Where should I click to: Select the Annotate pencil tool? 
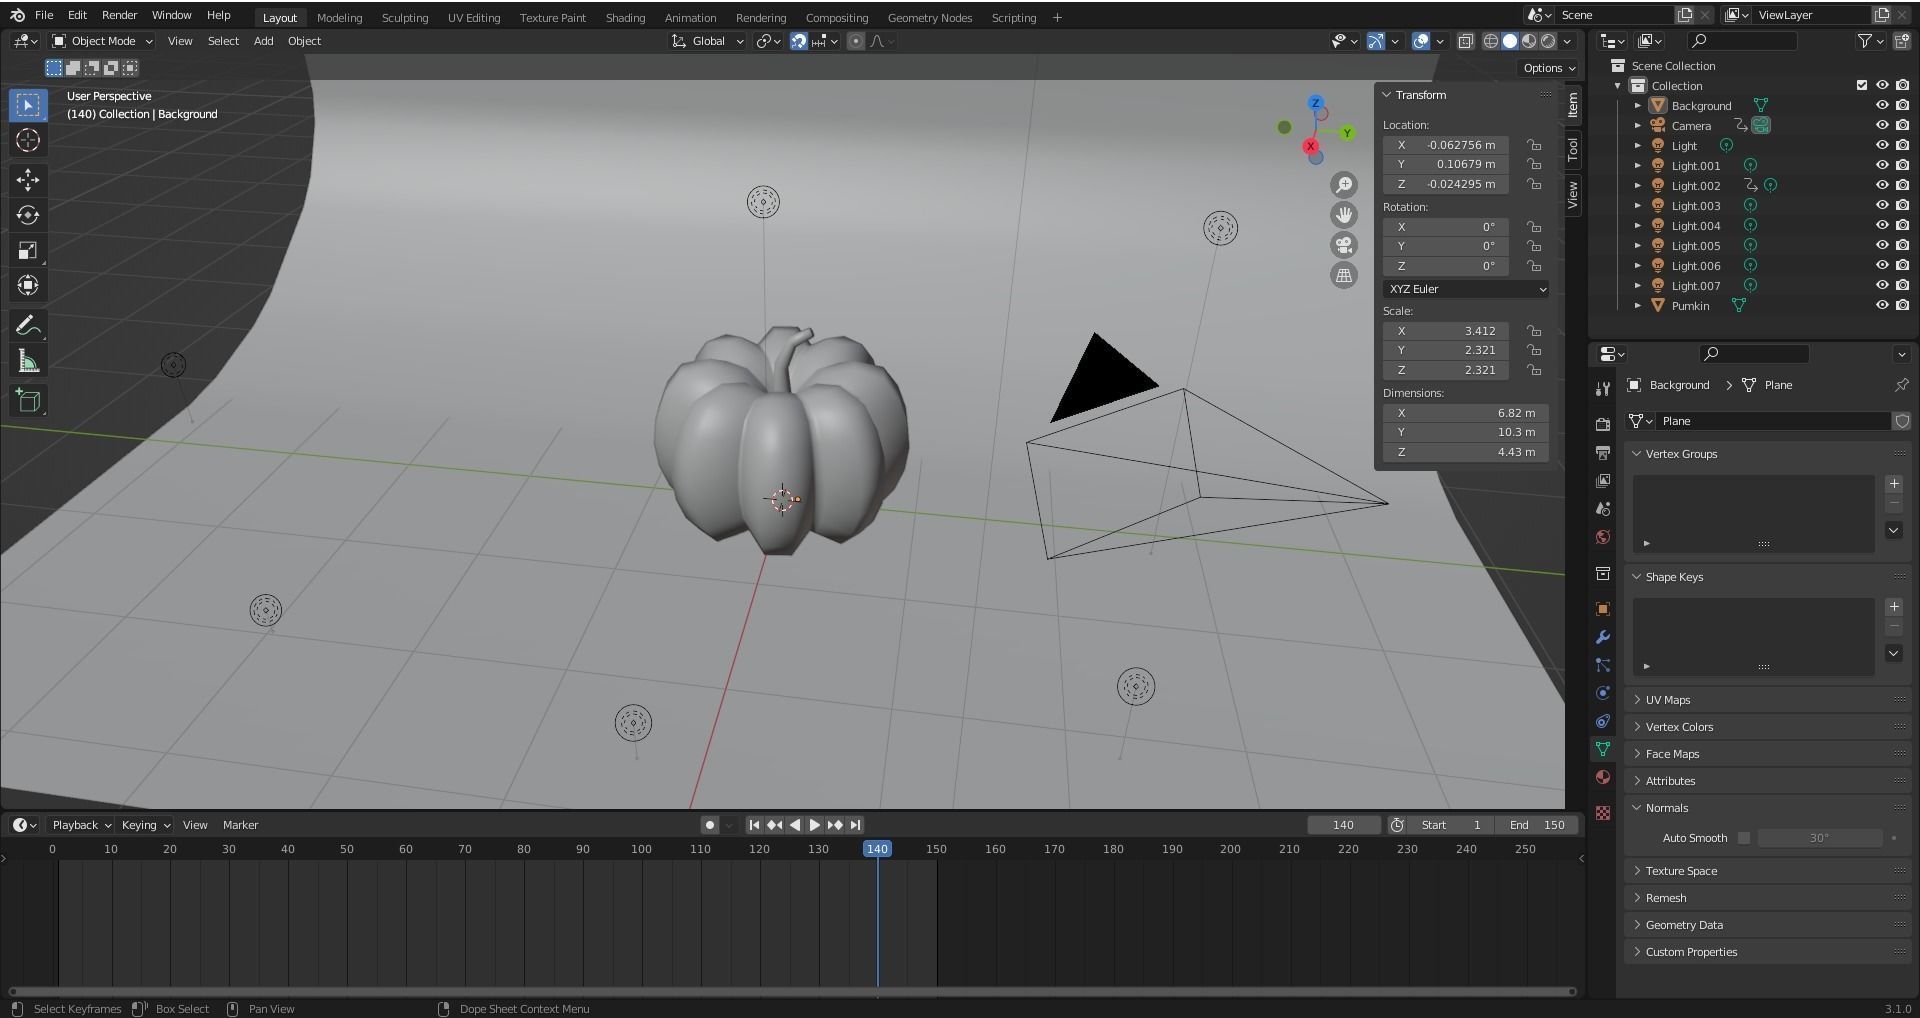[x=28, y=326]
